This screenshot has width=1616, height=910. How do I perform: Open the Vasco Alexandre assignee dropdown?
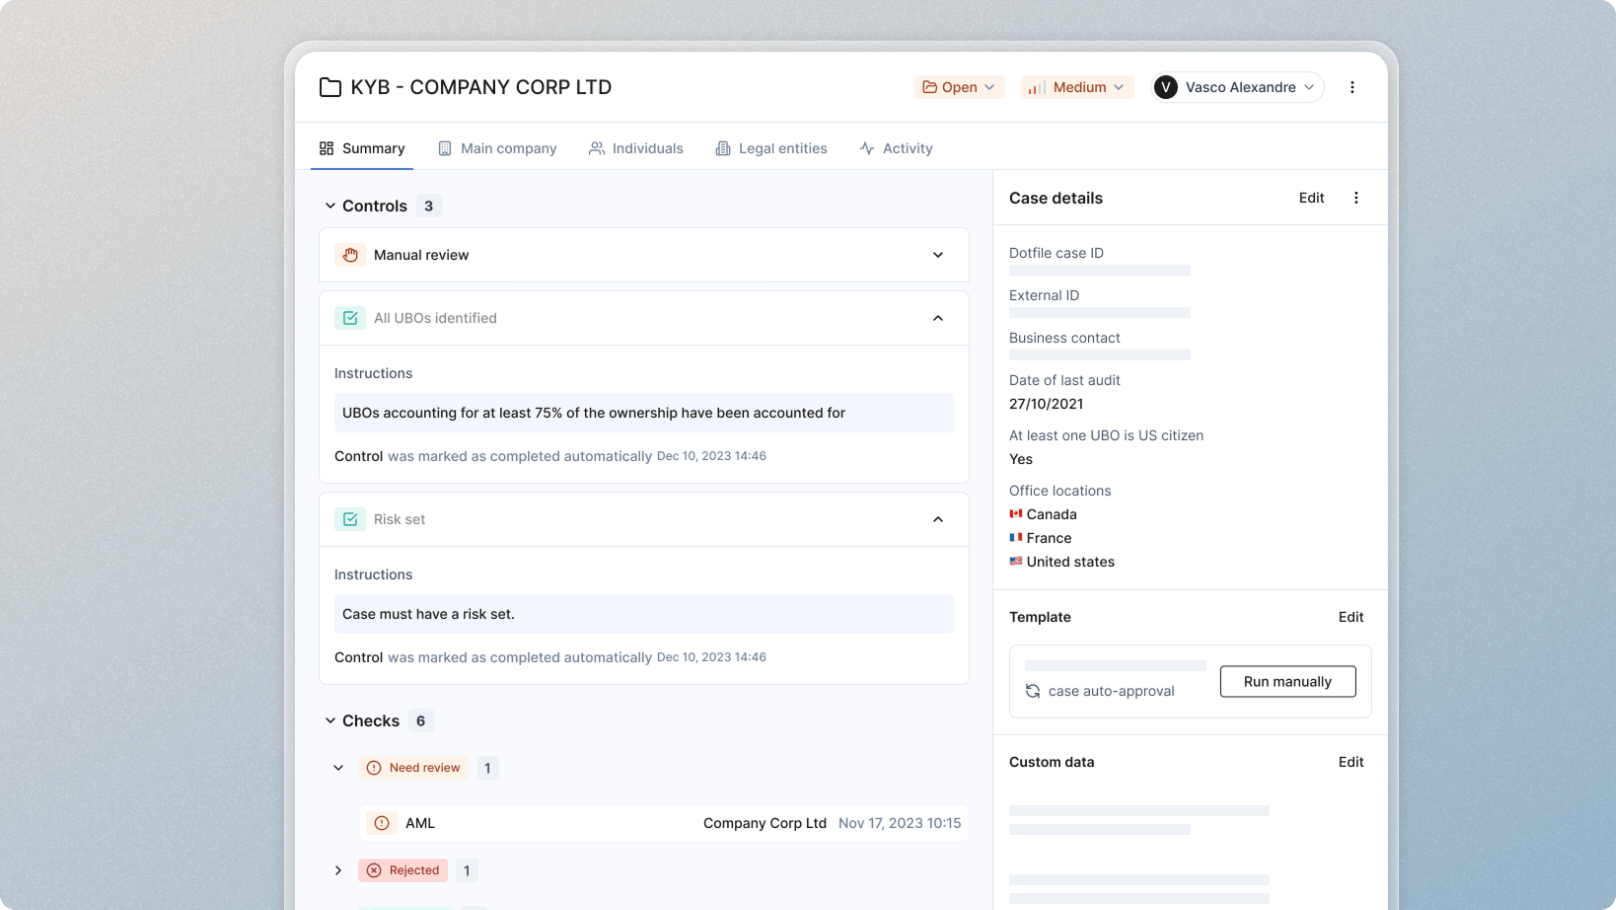pos(1237,87)
